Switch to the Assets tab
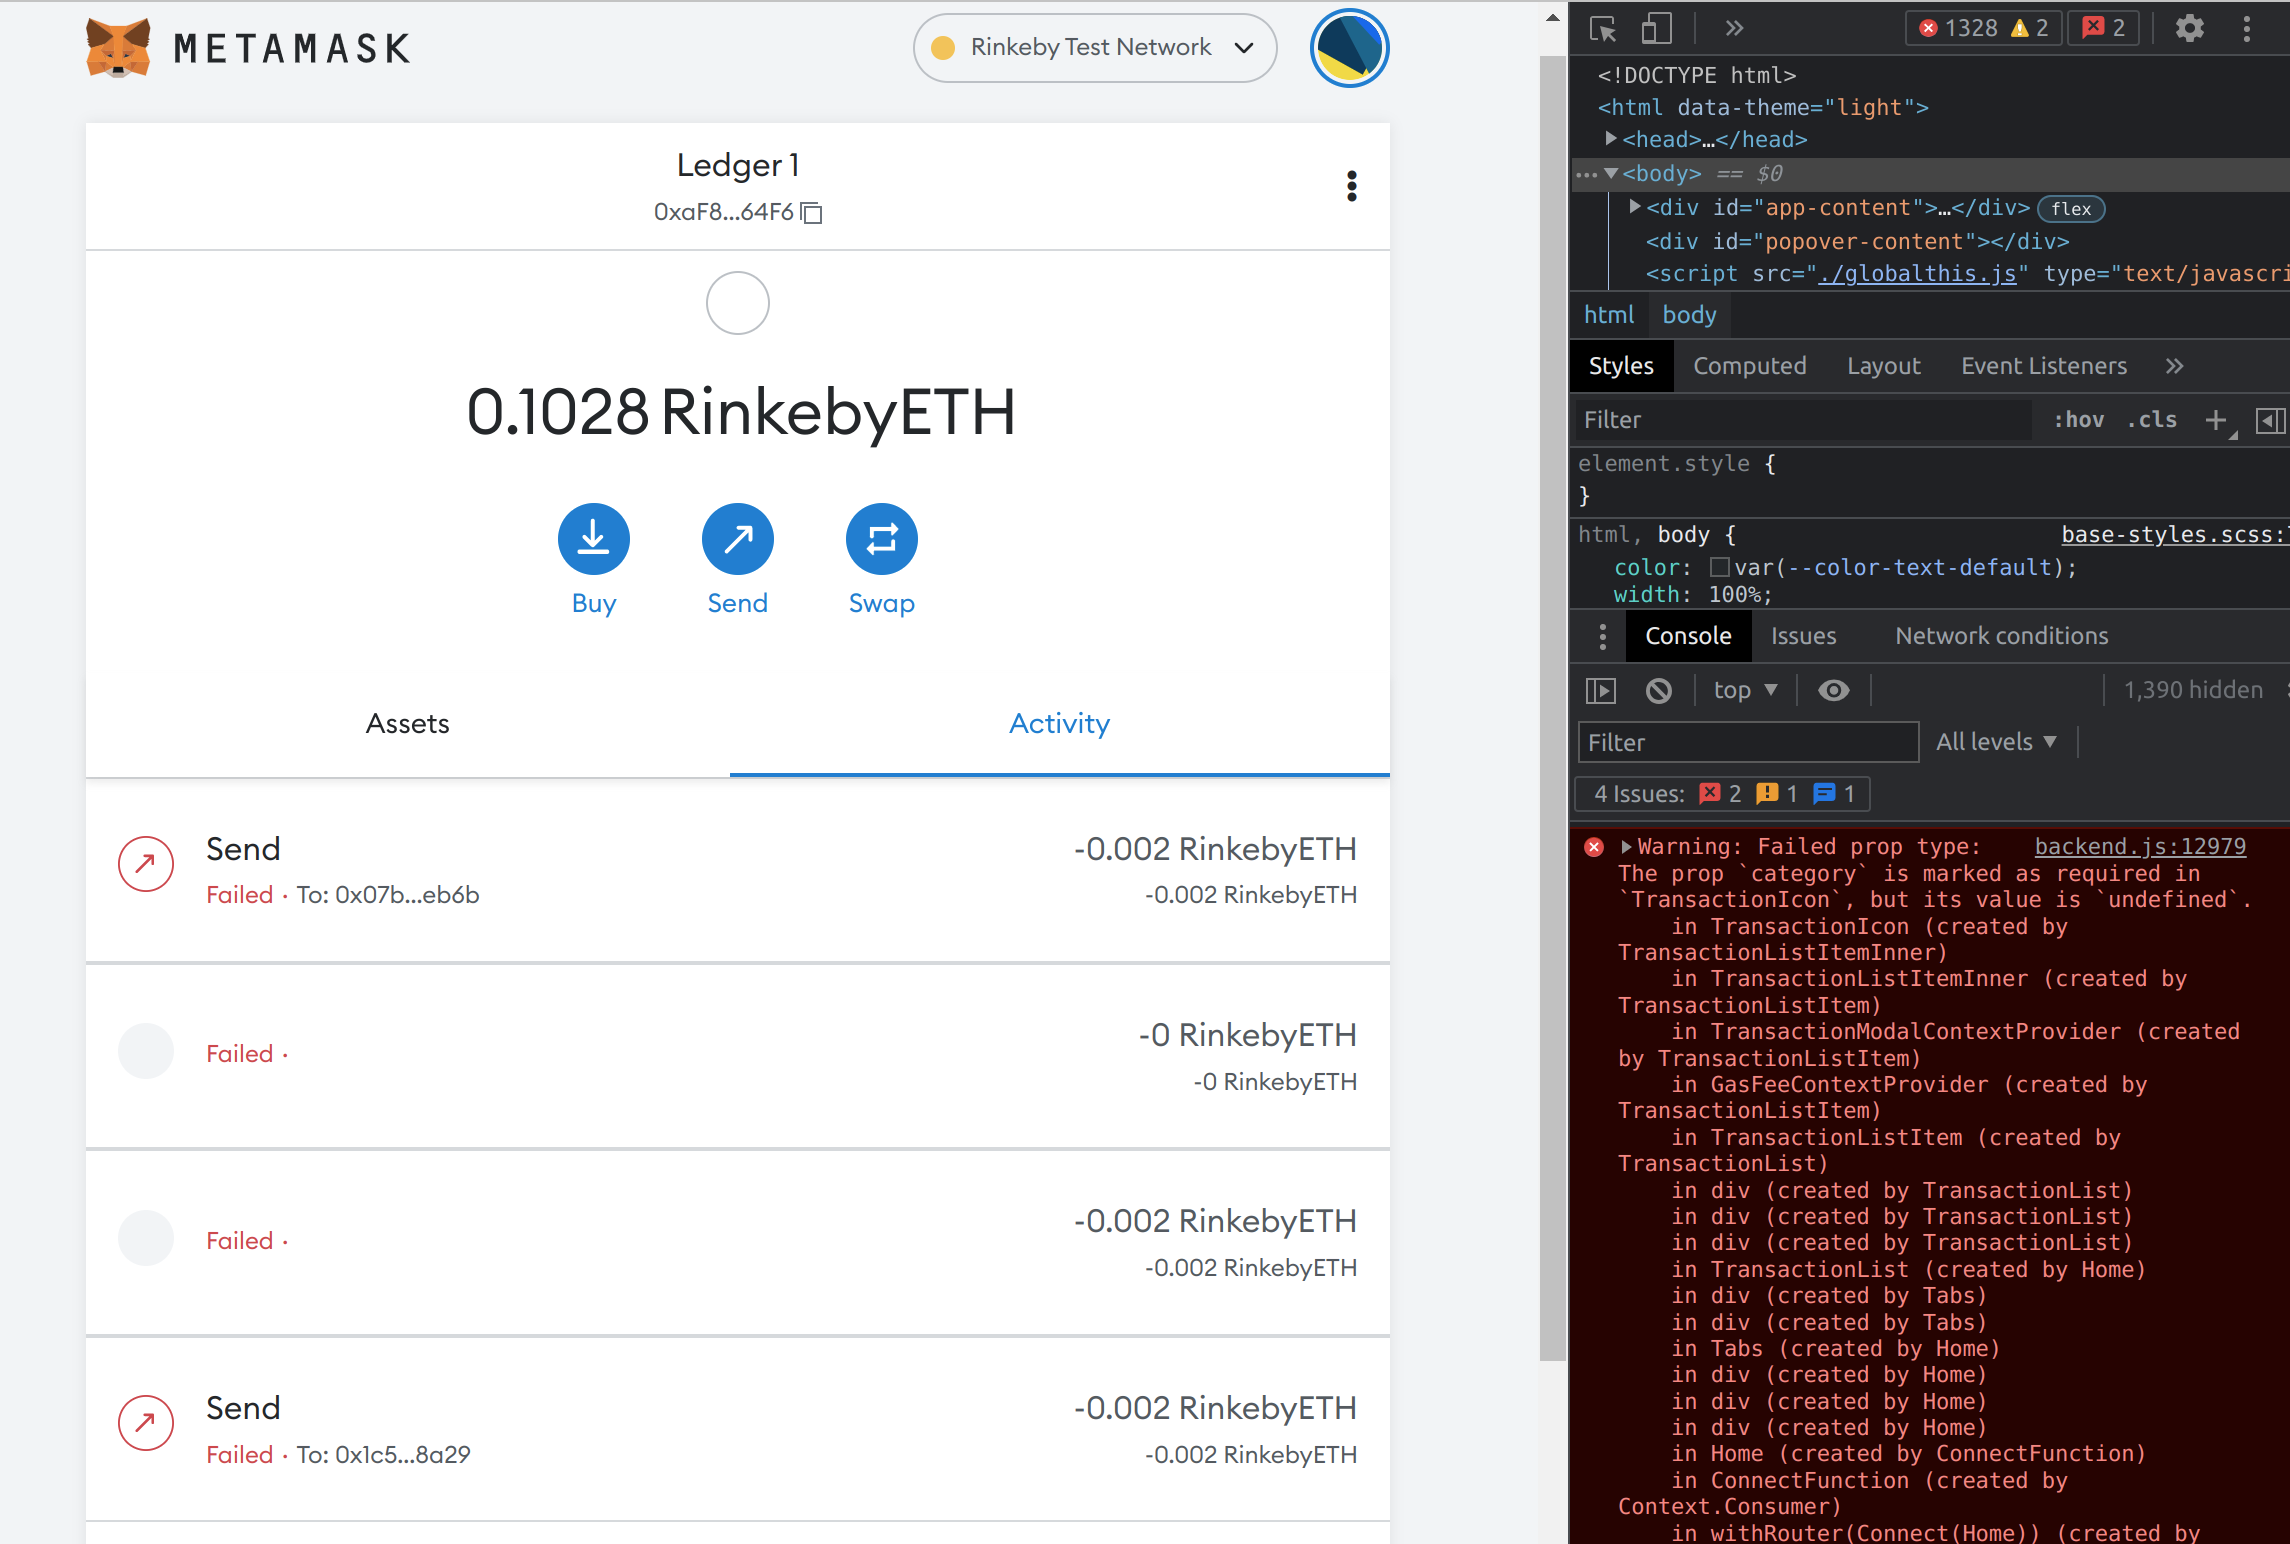 (406, 723)
